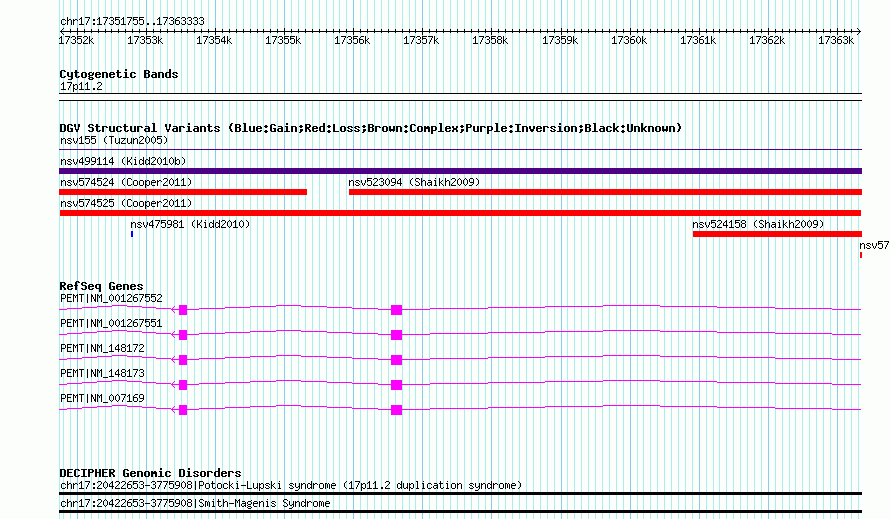Select the RefSeq Genes track heading
Screen dimensions: 890x519
(x=101, y=286)
